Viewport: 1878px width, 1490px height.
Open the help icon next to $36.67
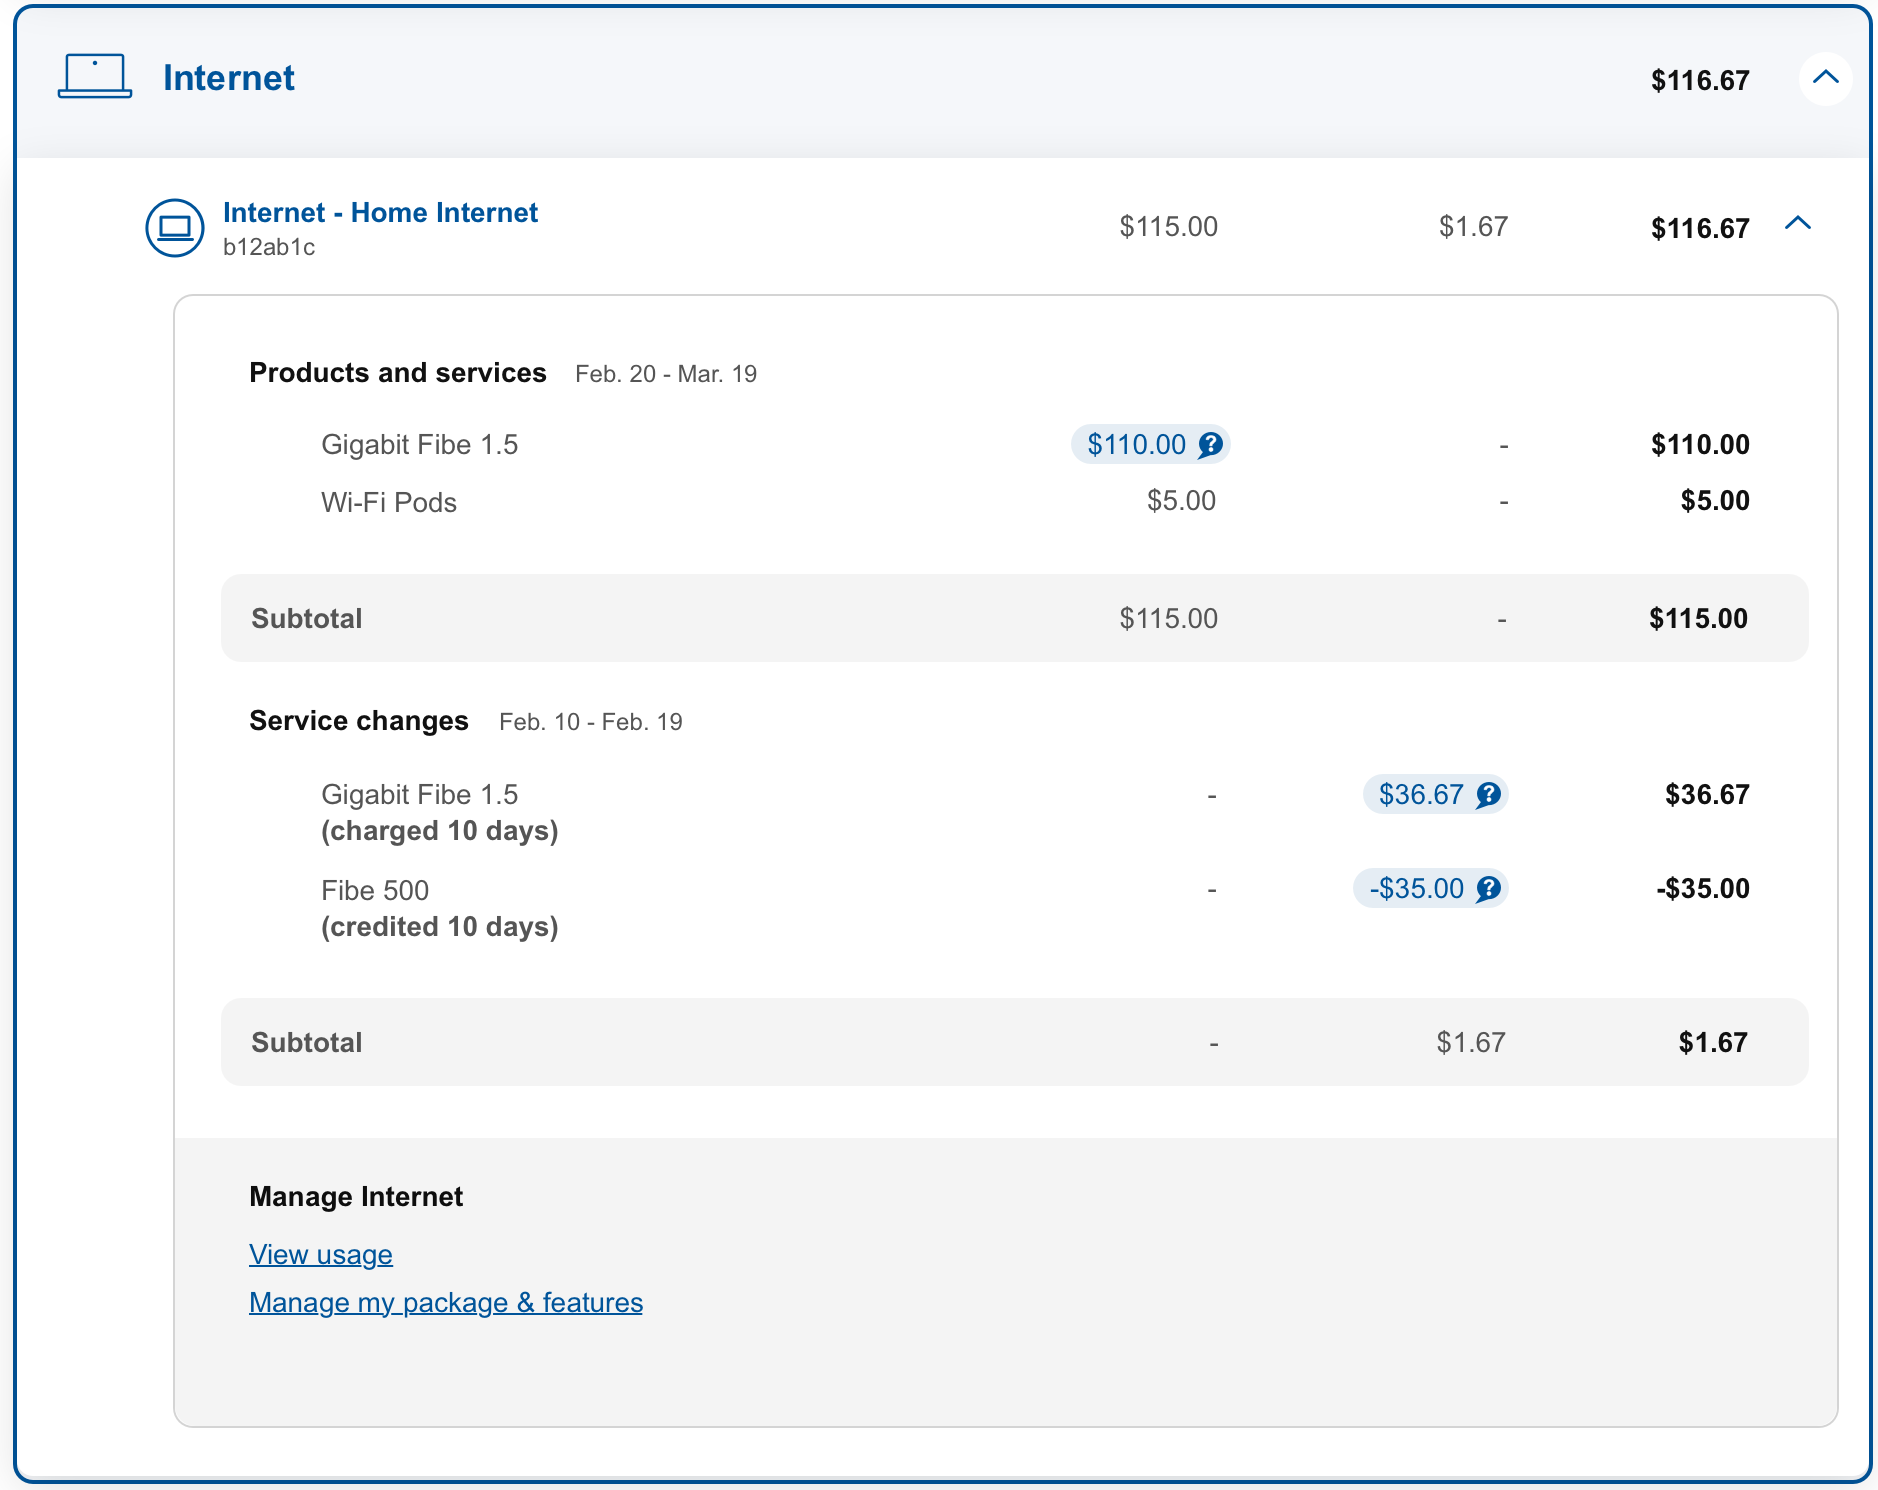(1489, 795)
